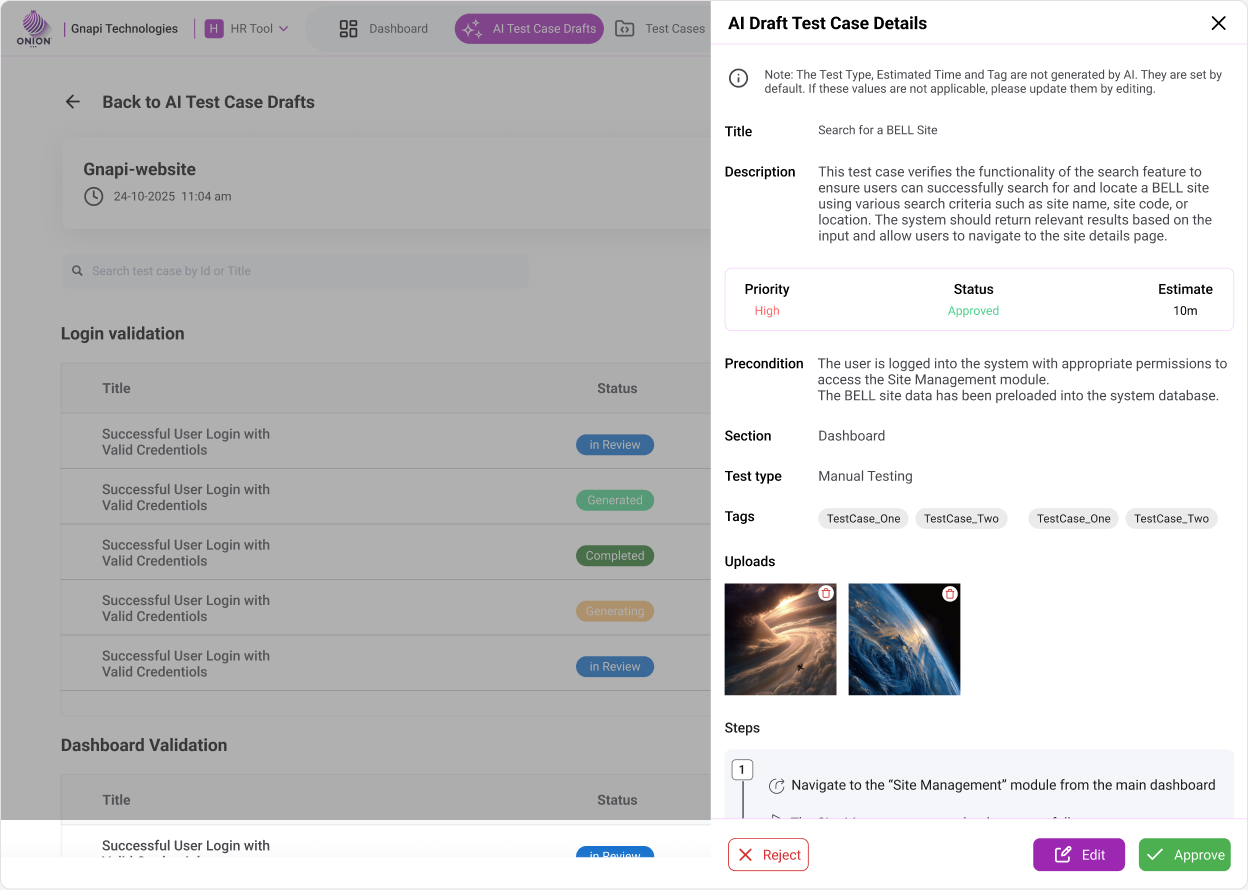1248x890 pixels.
Task: Approve the draft test case
Action: coord(1185,855)
